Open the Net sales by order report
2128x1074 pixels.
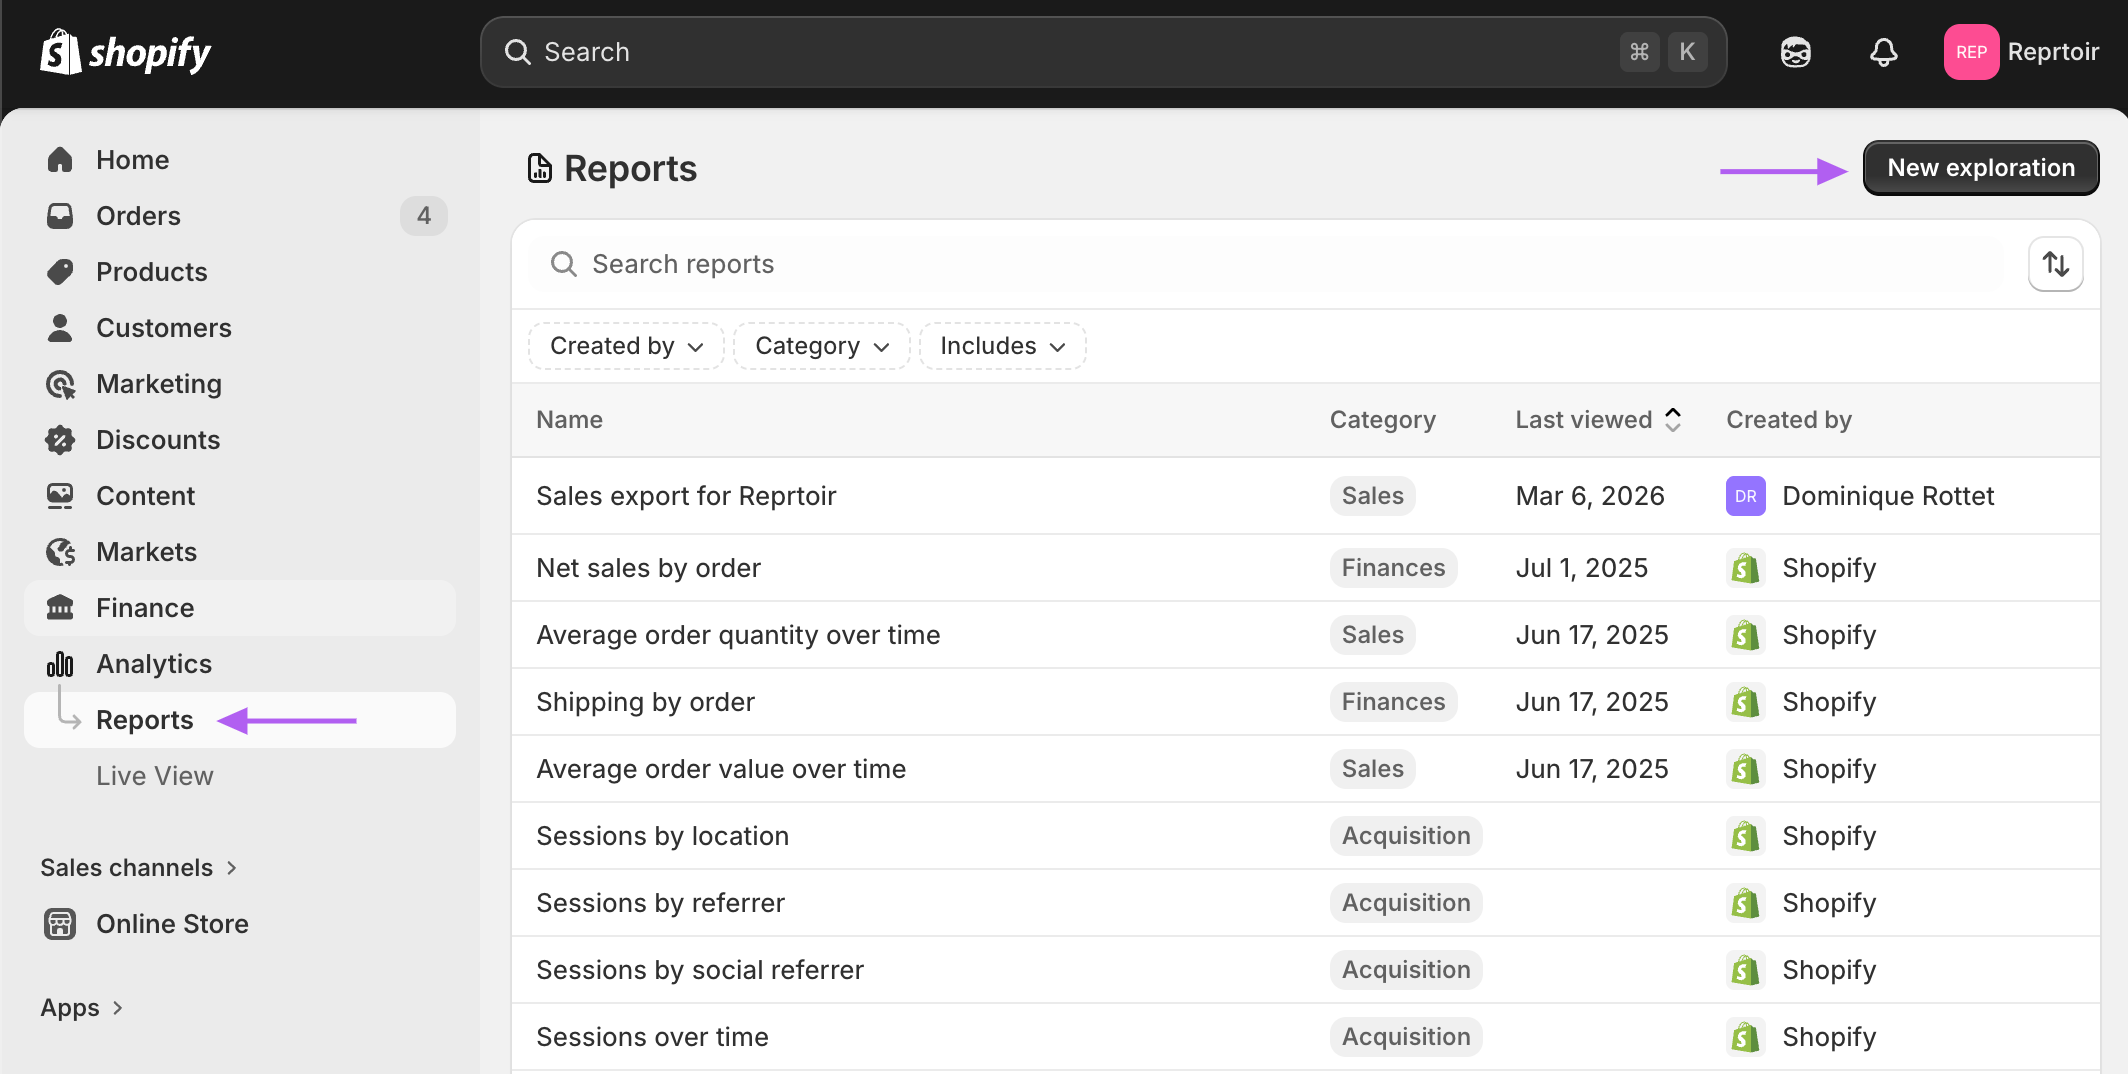(x=648, y=568)
